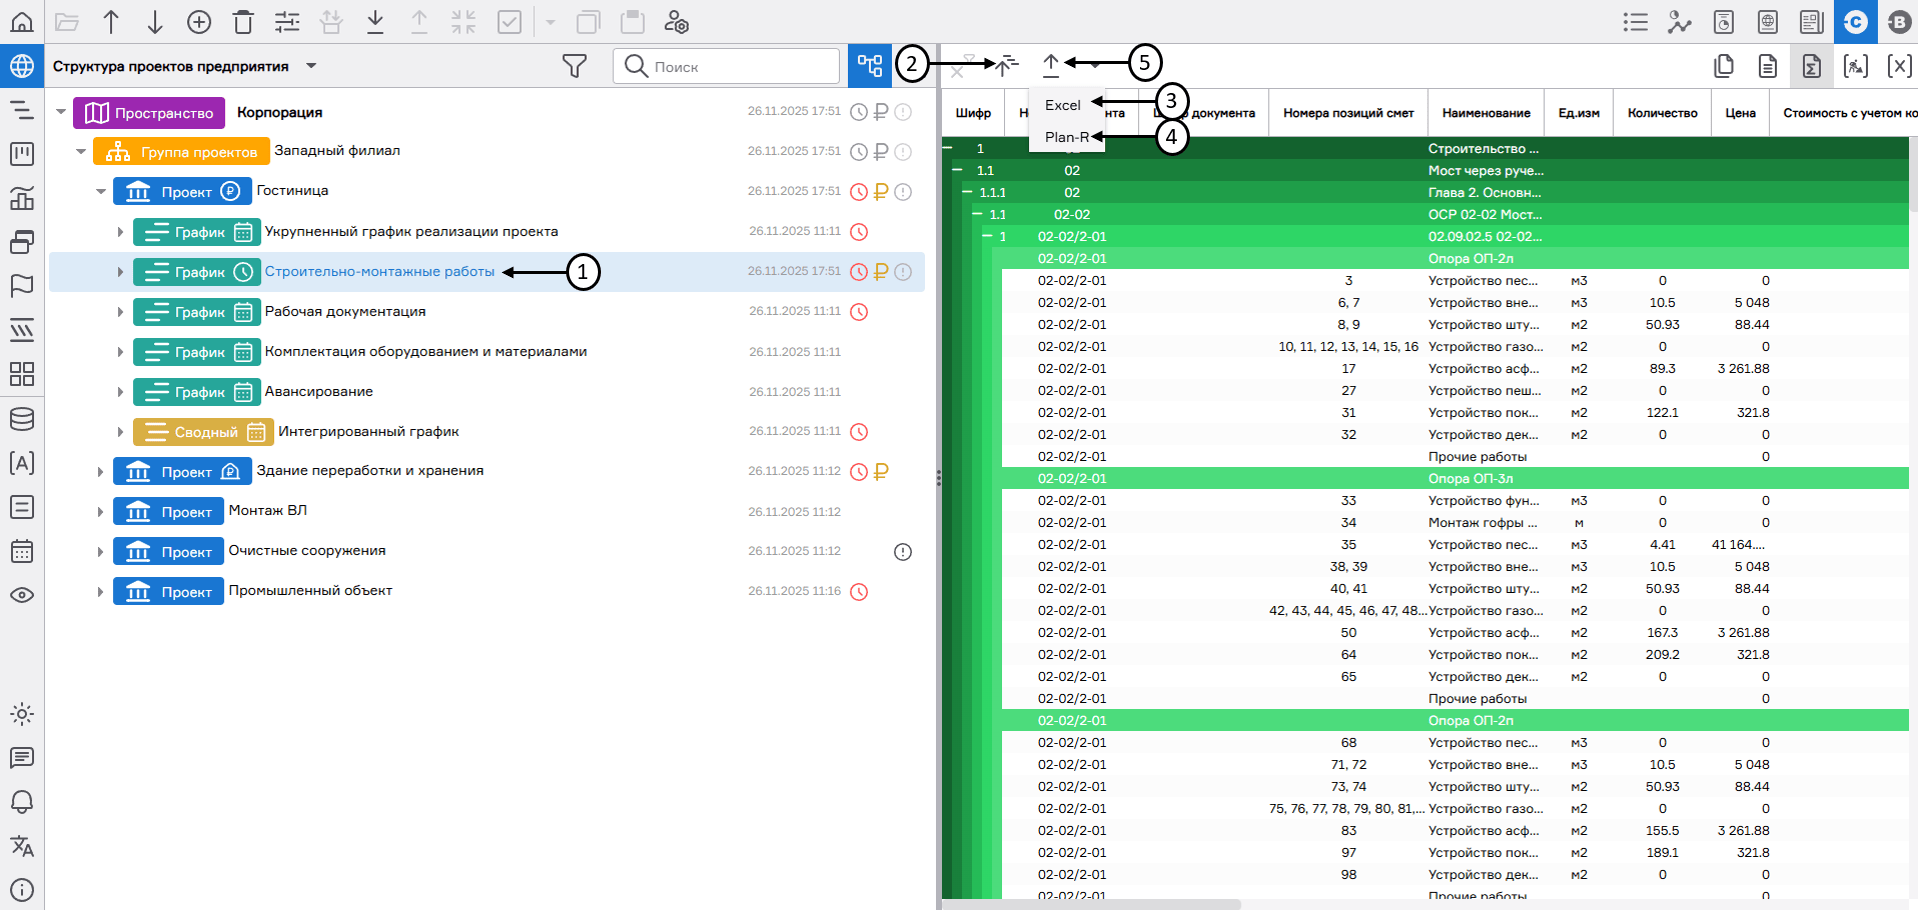This screenshot has height=910, width=1918.
Task: Toggle the eye visibility icon in sidebar
Action: [x=22, y=595]
